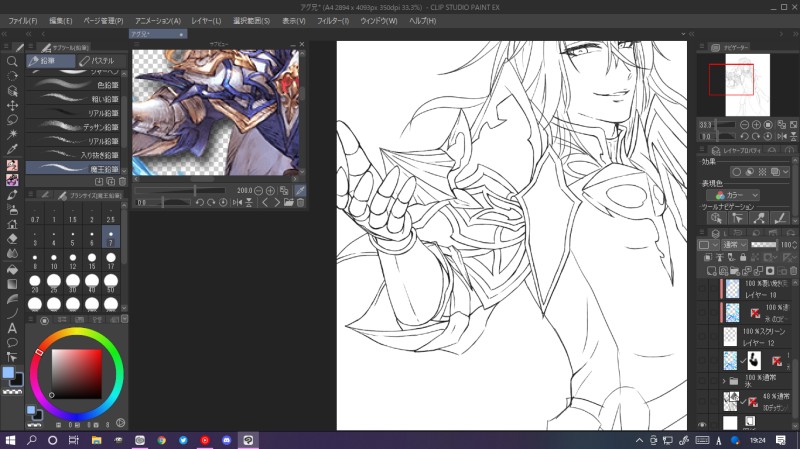Open the color wheel panel menu
This screenshot has height=449, width=800.
pyautogui.click(x=30, y=319)
